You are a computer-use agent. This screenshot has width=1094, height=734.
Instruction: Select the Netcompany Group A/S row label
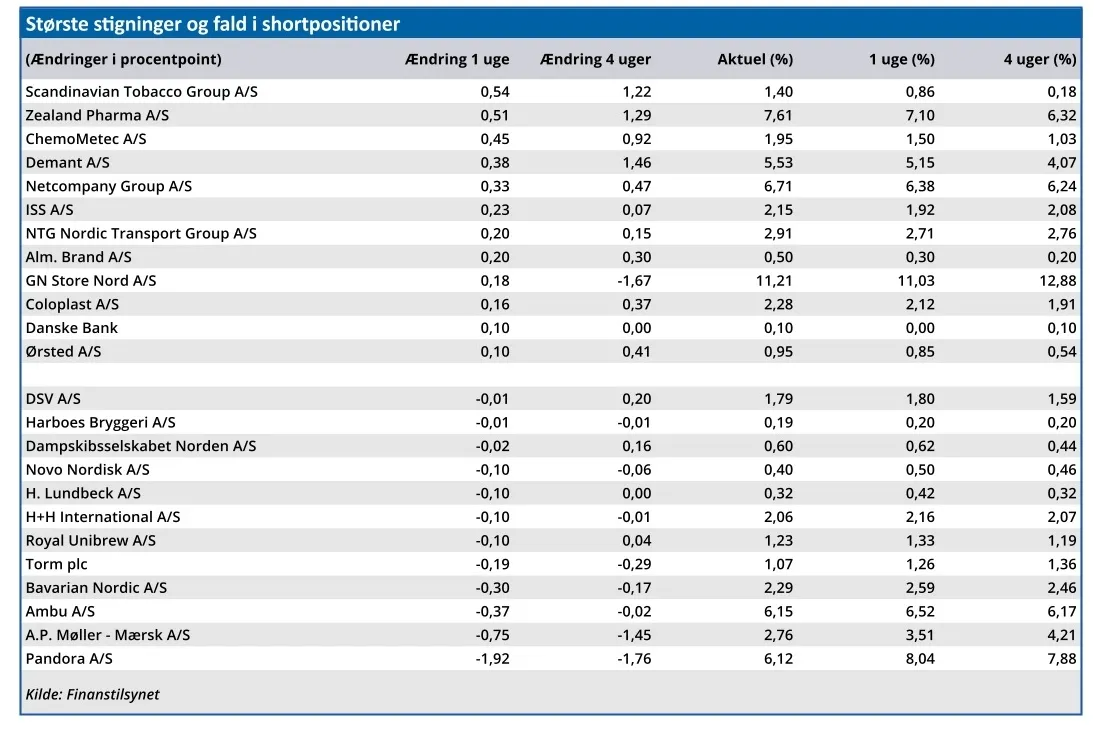coord(108,186)
